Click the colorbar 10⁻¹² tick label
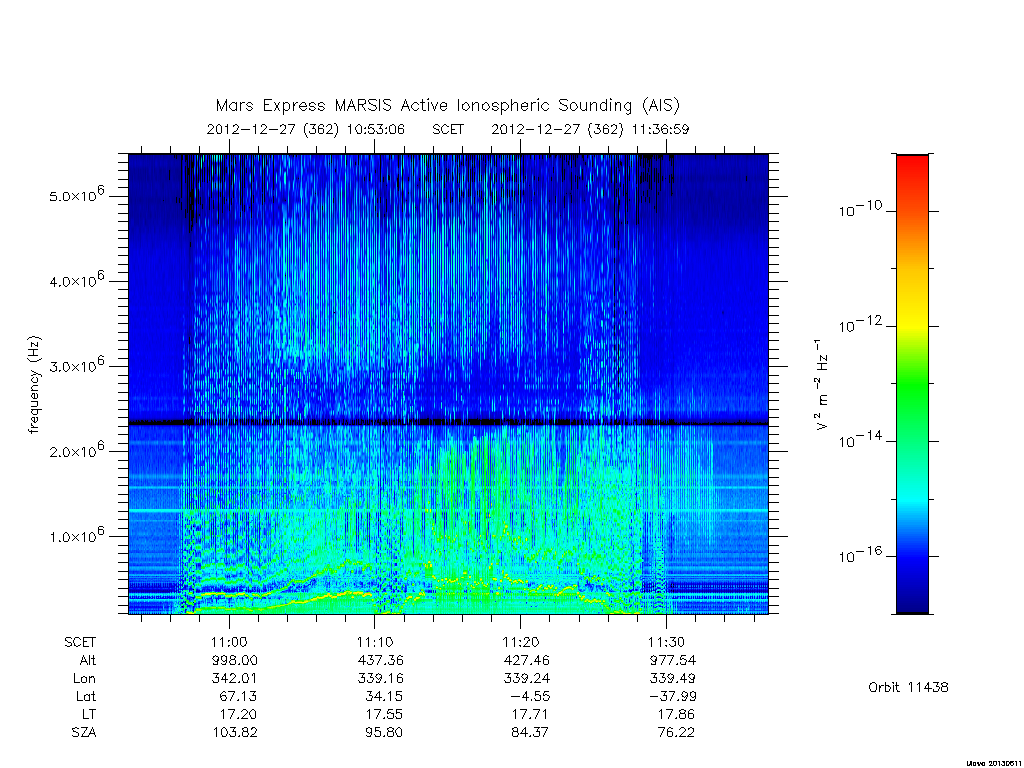 (x=860, y=324)
